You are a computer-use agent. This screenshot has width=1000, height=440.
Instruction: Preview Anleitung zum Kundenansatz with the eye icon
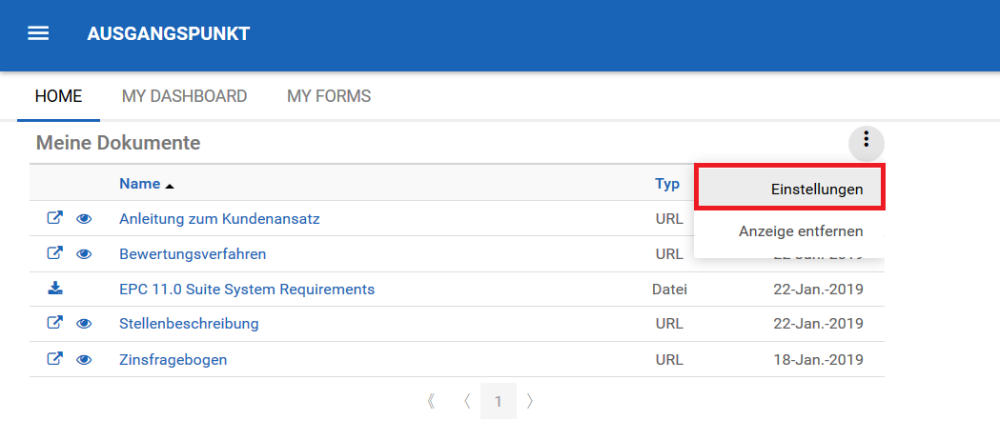[84, 219]
